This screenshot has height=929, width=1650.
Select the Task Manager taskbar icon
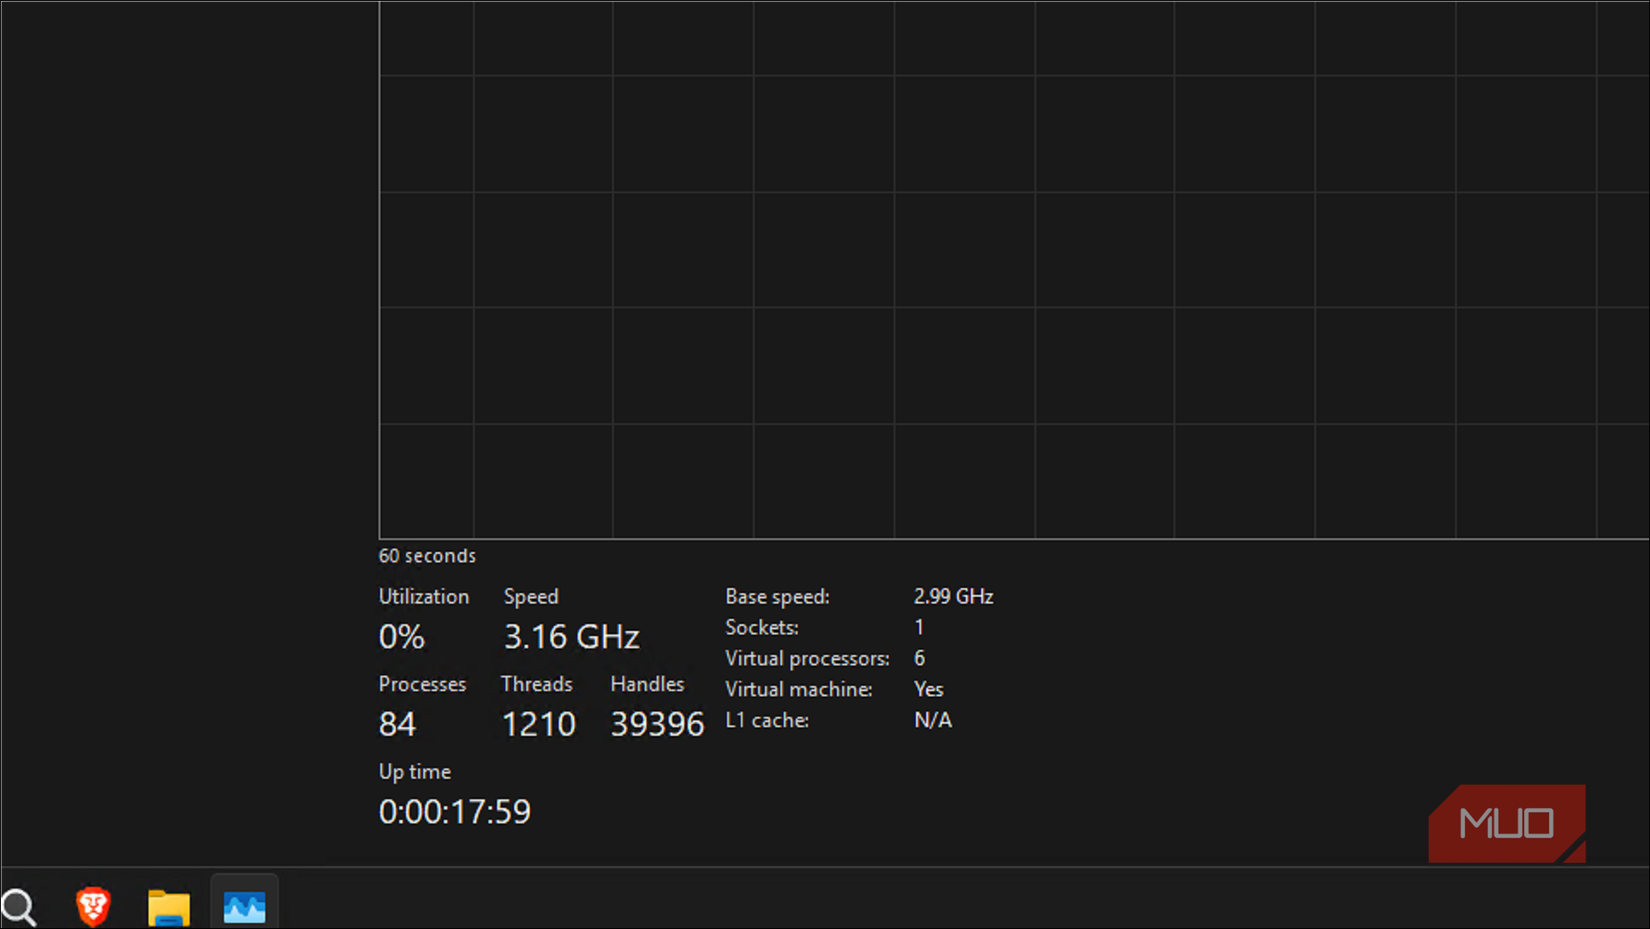tap(243, 906)
